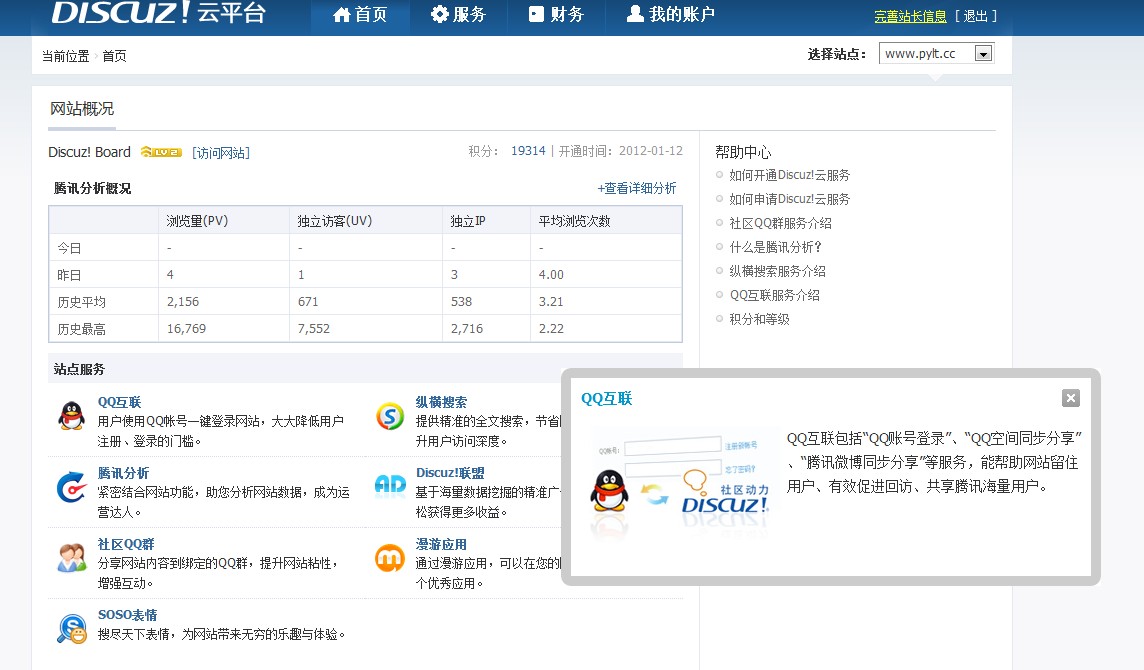
Task: Open help article 积分和等级
Action: 760,320
